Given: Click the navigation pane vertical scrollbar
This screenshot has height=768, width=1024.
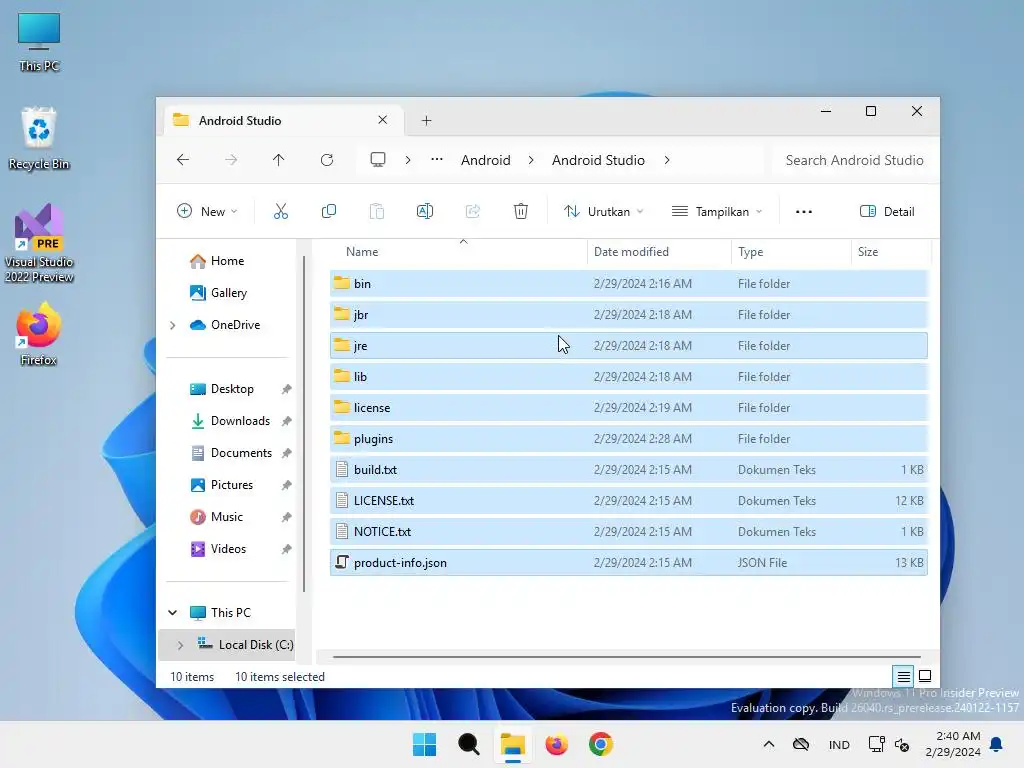Looking at the screenshot, I should (x=304, y=424).
